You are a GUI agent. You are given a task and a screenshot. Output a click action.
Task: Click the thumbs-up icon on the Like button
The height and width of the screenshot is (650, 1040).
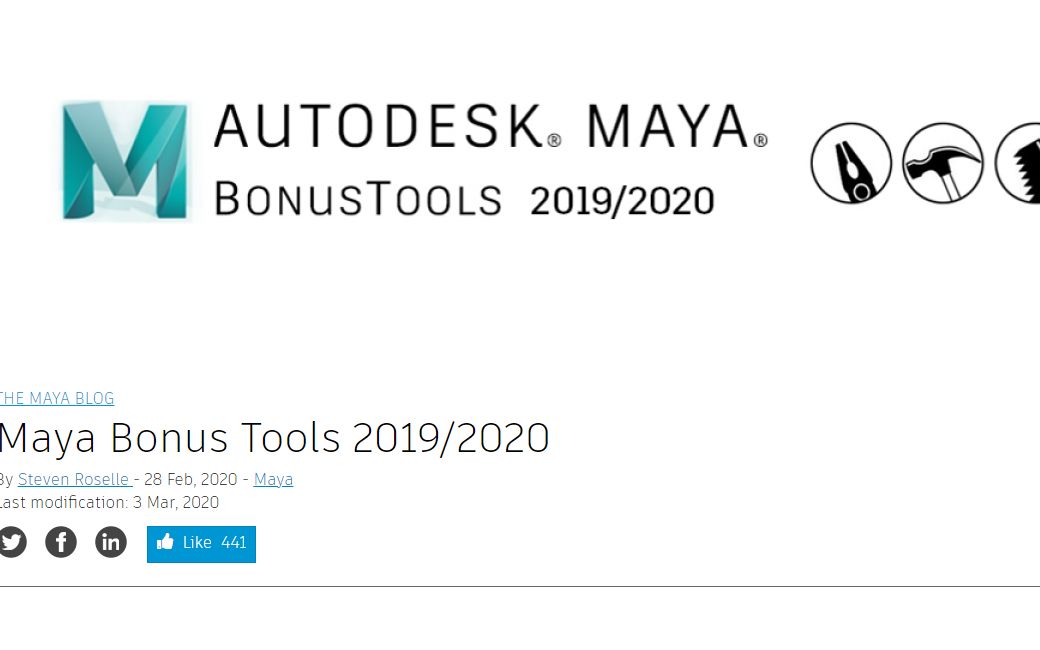click(x=166, y=543)
